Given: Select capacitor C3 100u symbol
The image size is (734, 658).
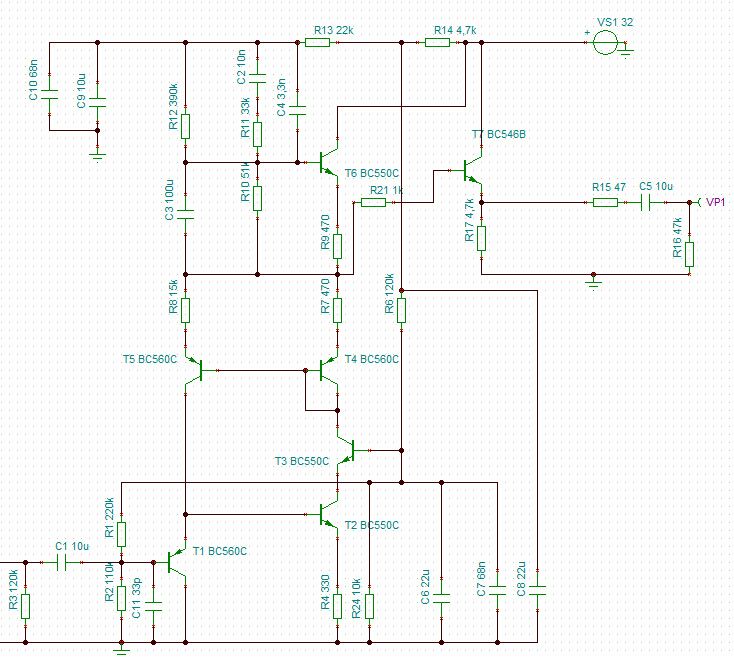Looking at the screenshot, I should pos(185,214).
